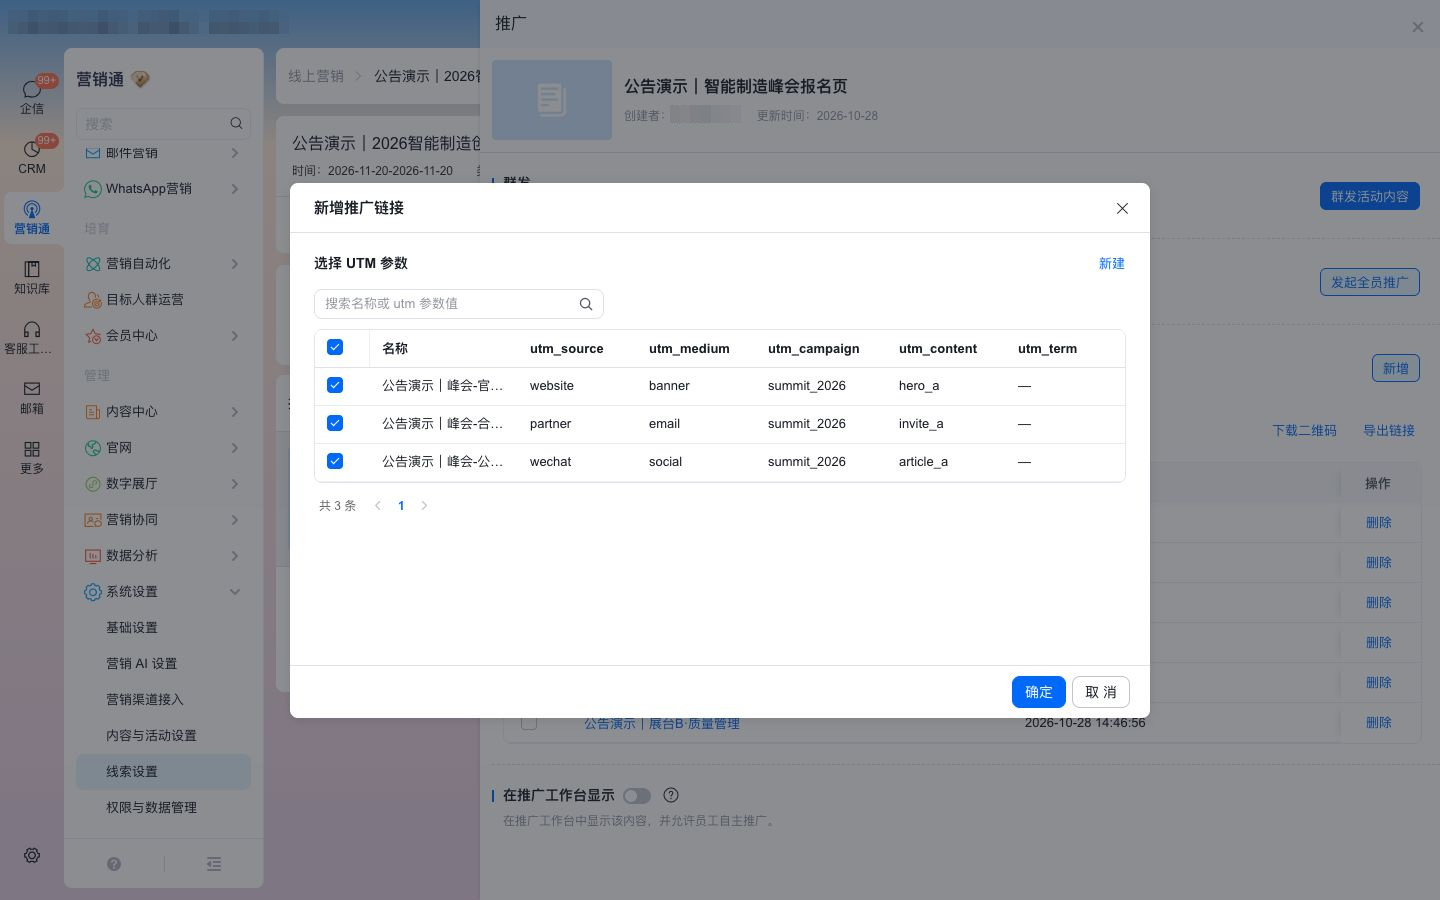Click 发起全员推广 button
This screenshot has height=900, width=1440.
(1369, 282)
